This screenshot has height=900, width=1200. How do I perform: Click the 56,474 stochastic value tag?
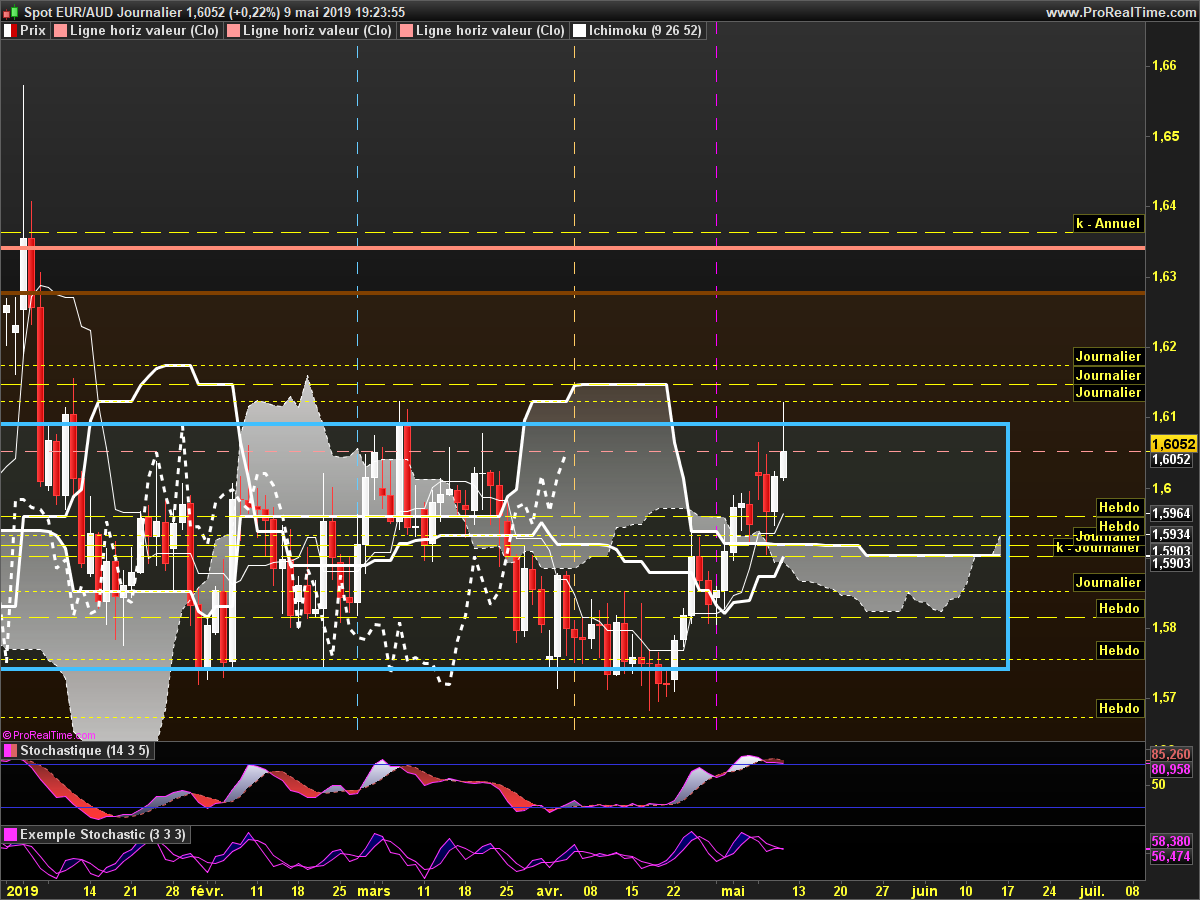tap(1171, 857)
